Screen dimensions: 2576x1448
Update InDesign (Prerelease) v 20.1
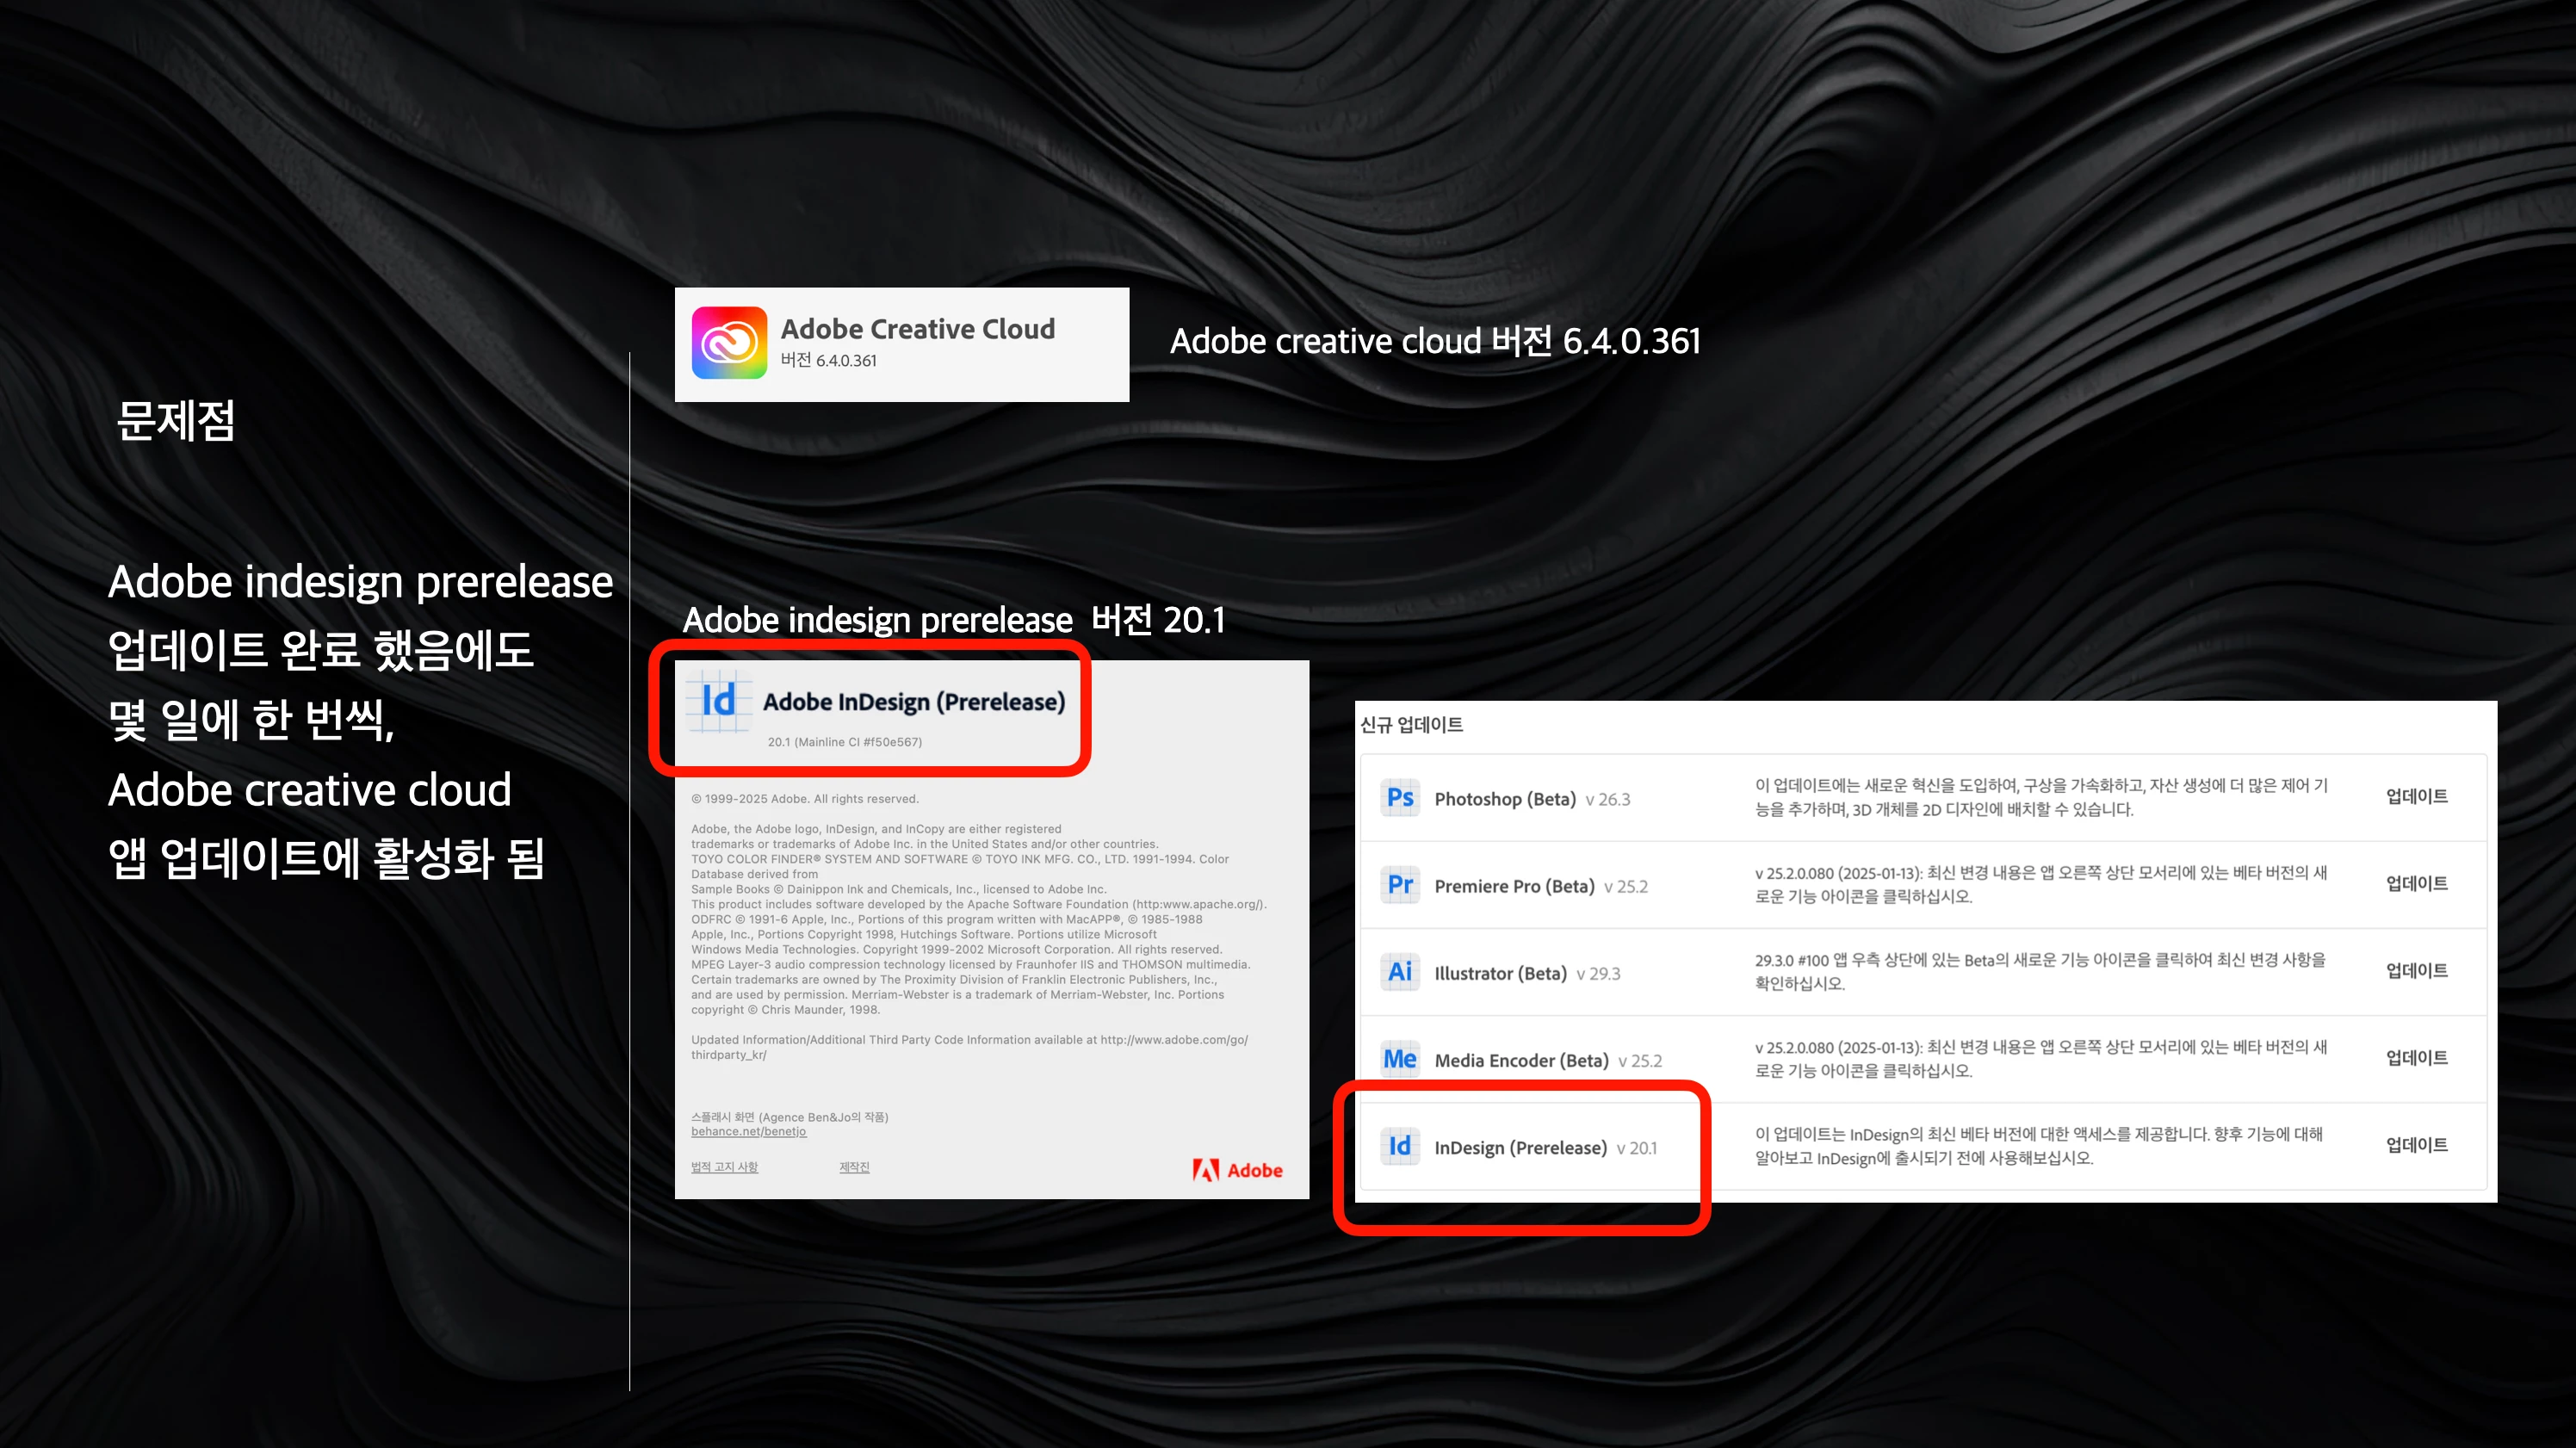point(2416,1145)
